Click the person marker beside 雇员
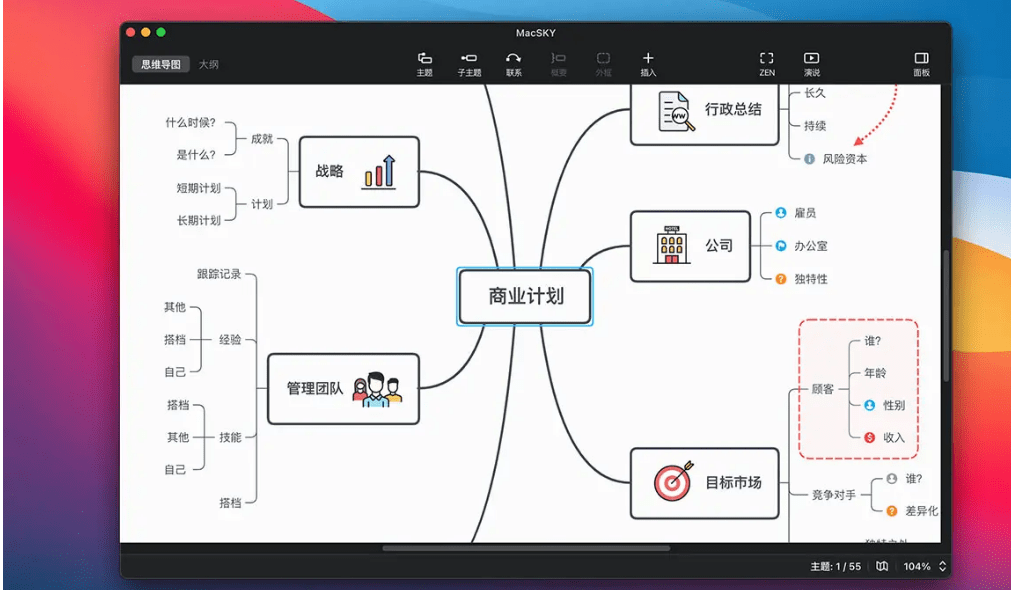 (781, 212)
